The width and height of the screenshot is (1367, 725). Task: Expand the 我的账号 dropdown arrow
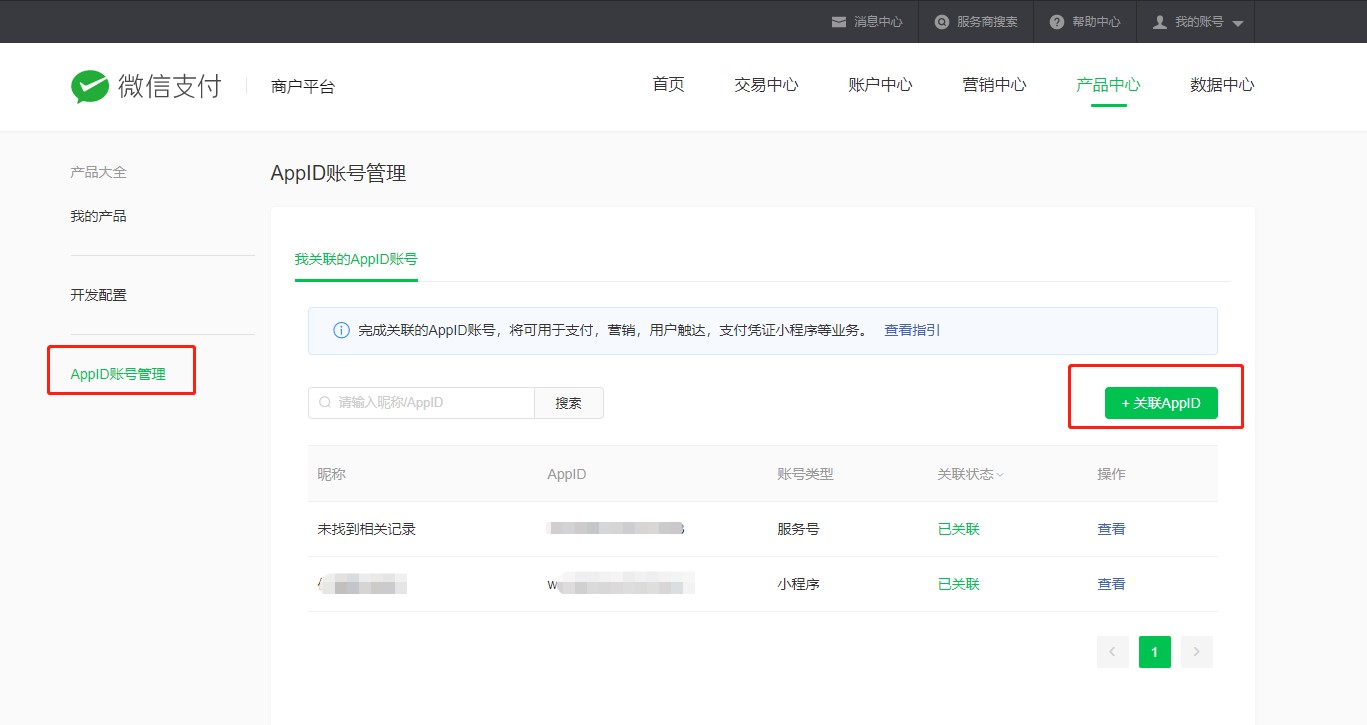1238,23
